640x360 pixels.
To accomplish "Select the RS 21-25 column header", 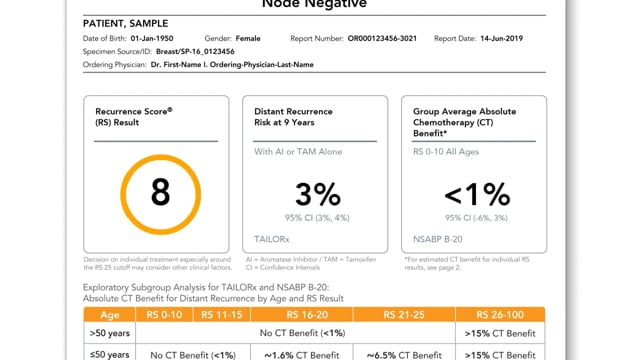I will click(x=404, y=315).
